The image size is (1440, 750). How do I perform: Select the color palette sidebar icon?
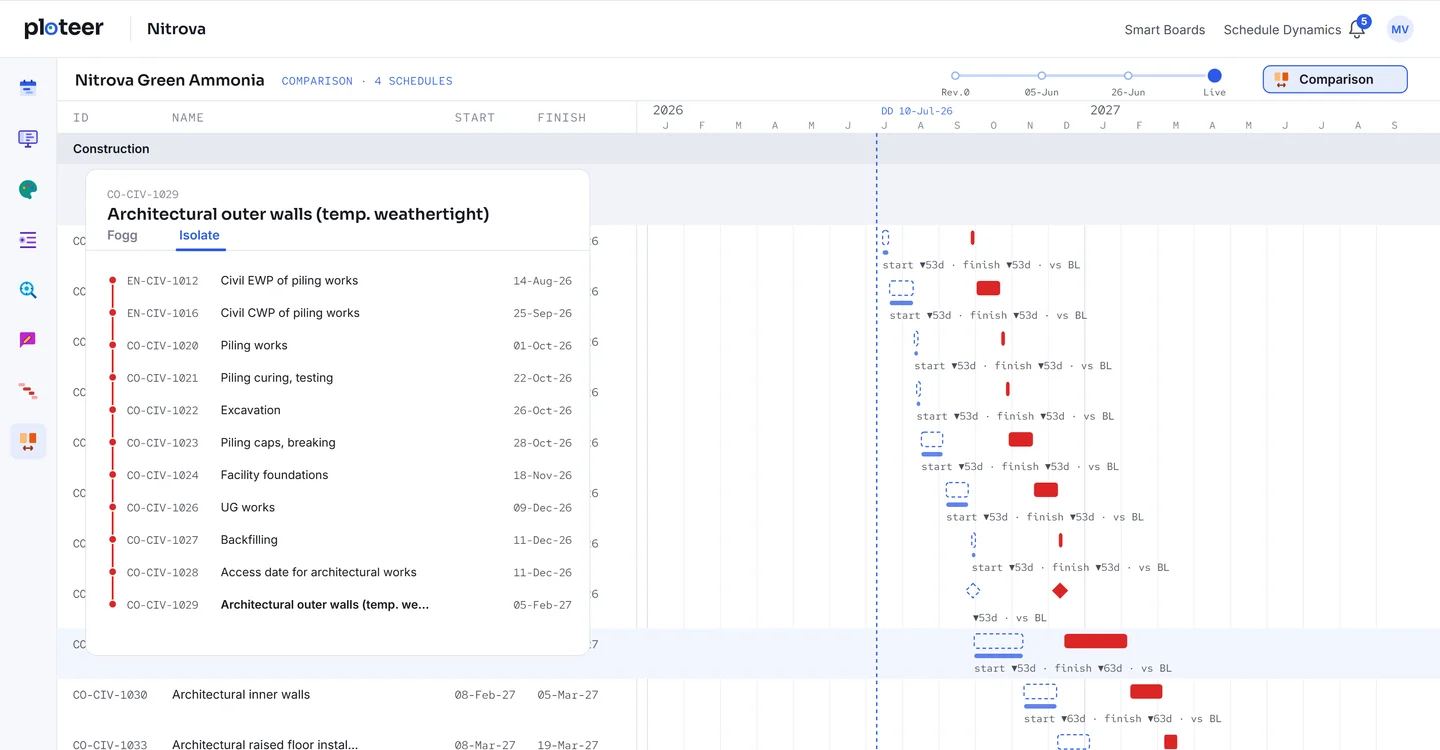28,189
